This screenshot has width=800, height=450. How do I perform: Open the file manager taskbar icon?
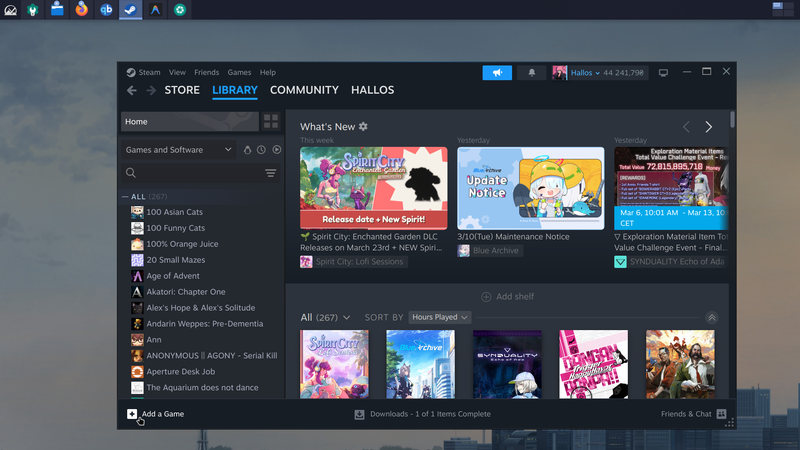(57, 9)
